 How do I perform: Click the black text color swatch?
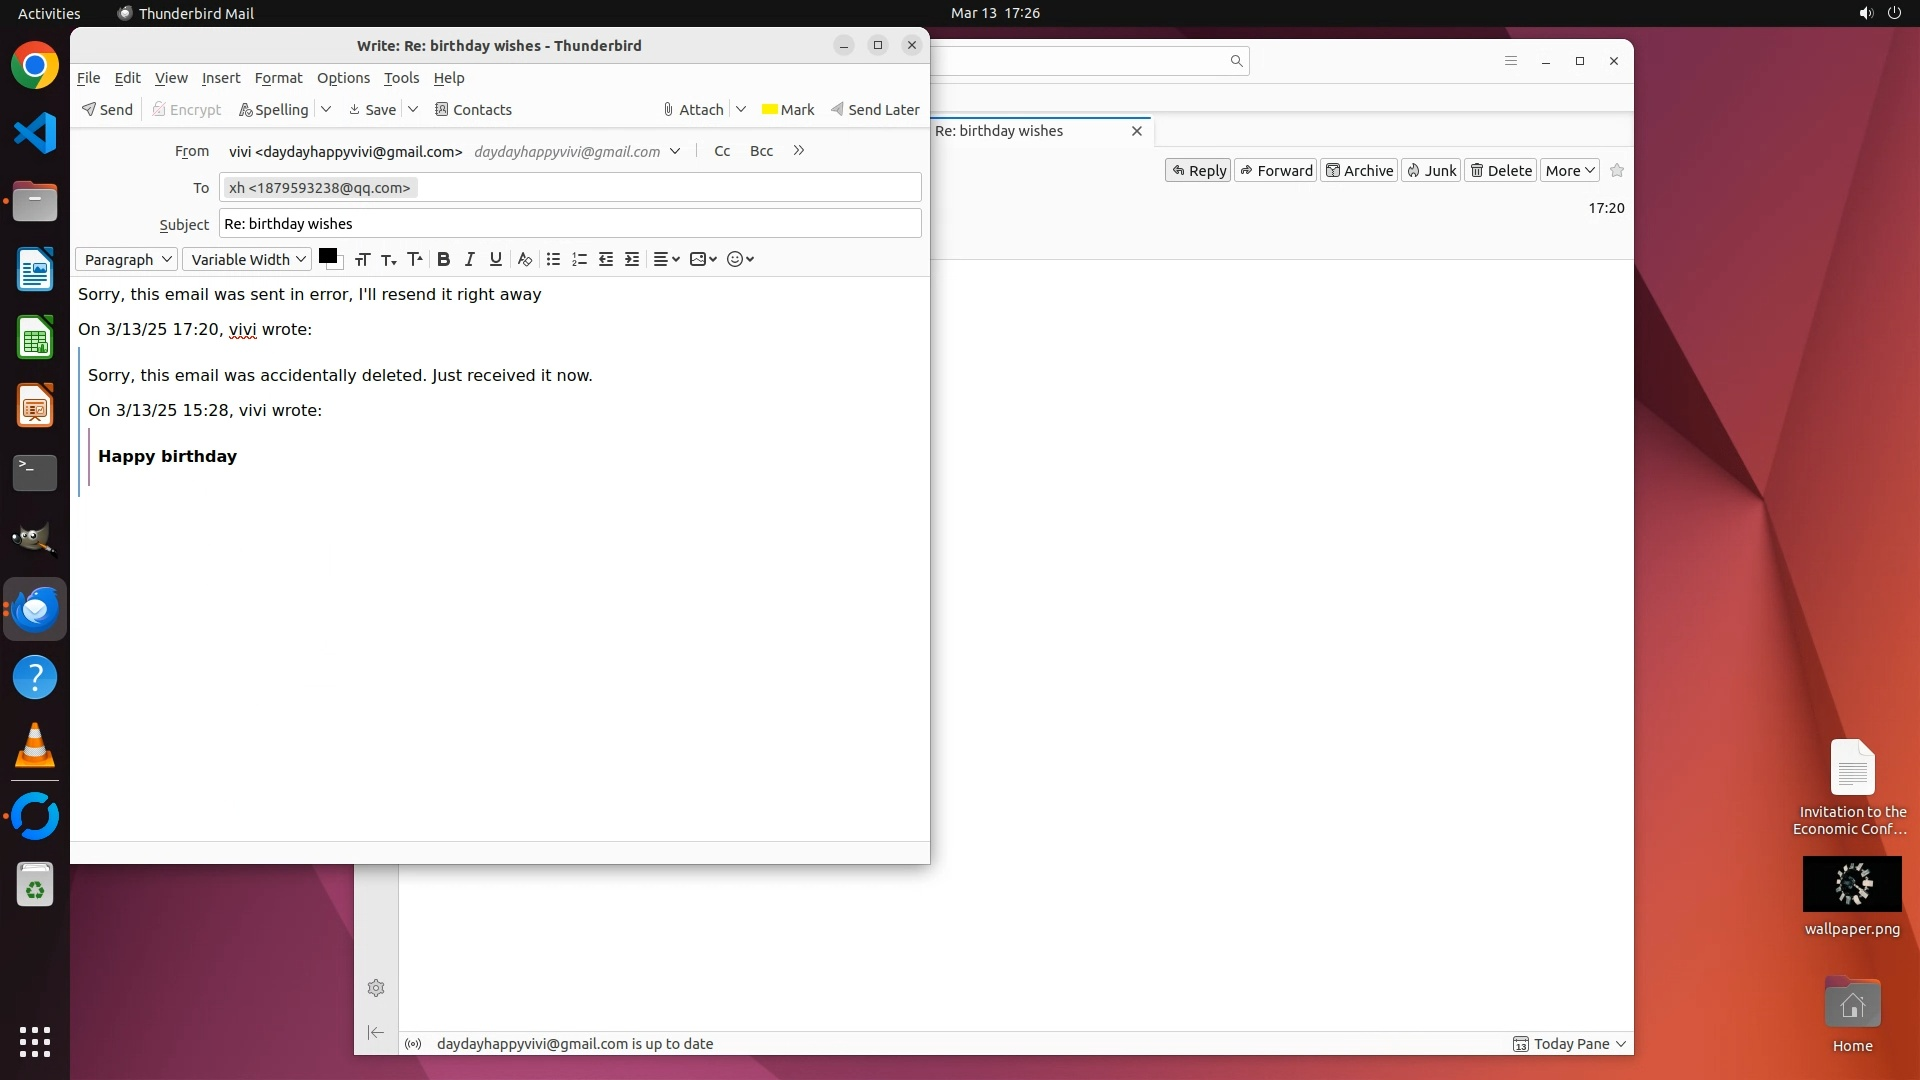click(327, 256)
